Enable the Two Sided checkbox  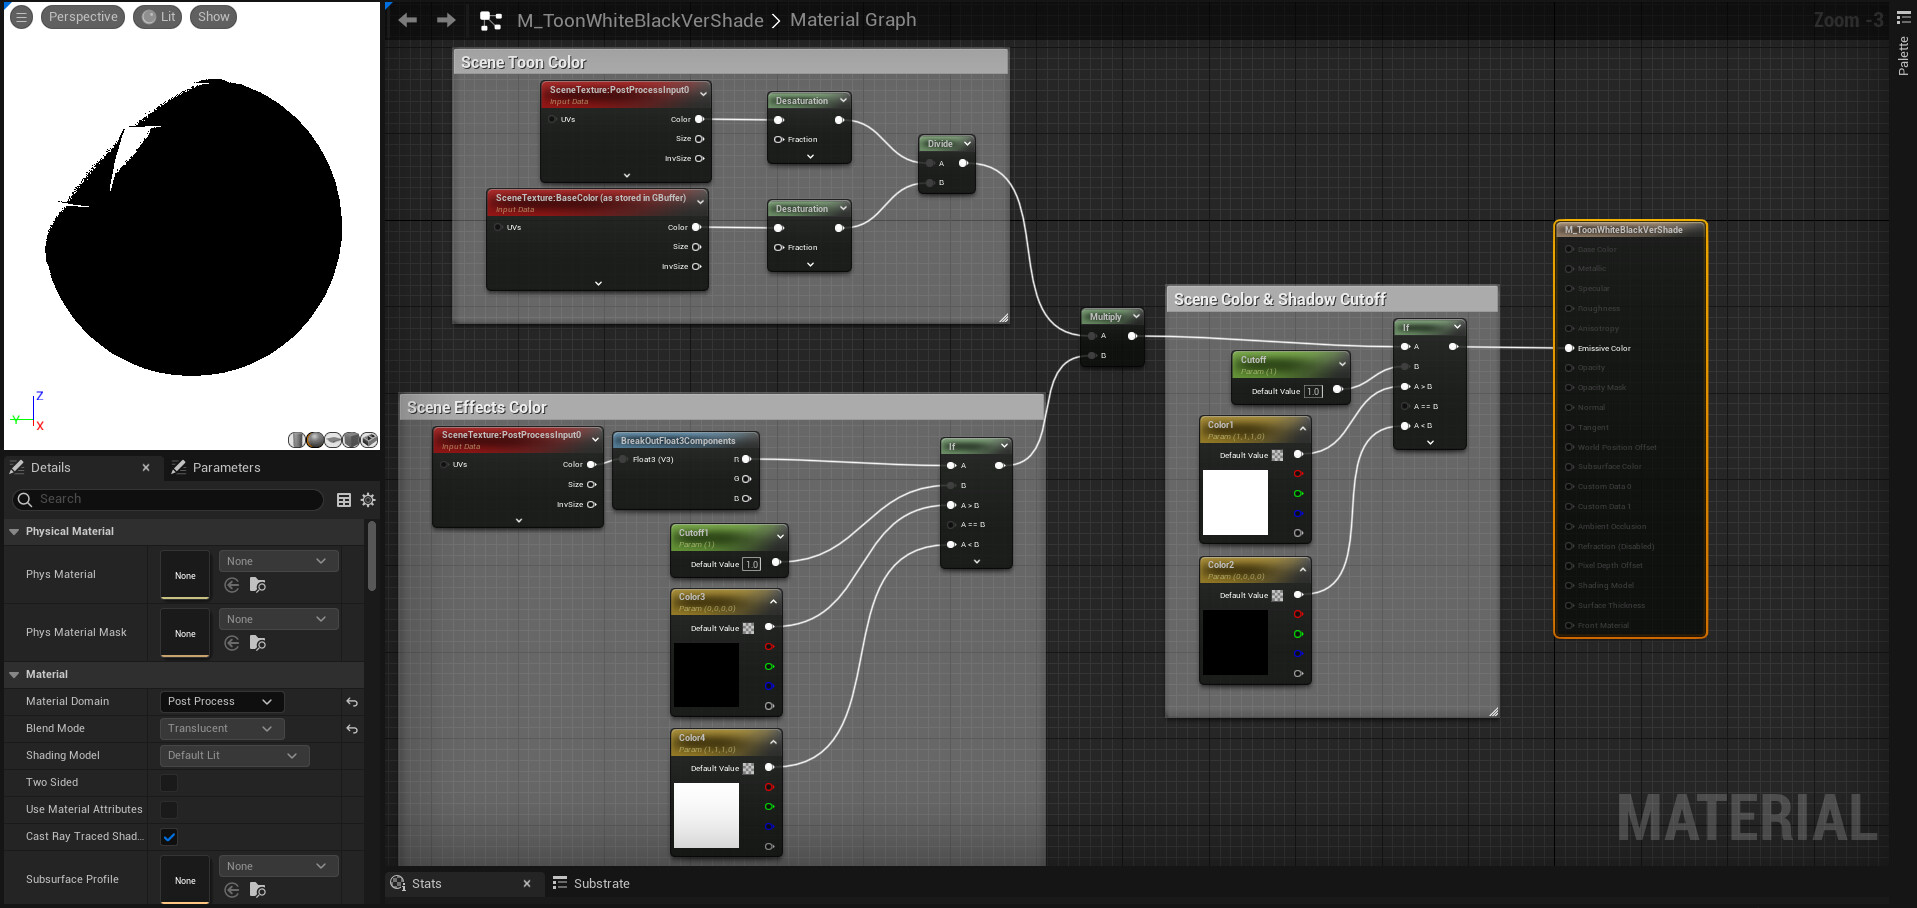169,782
